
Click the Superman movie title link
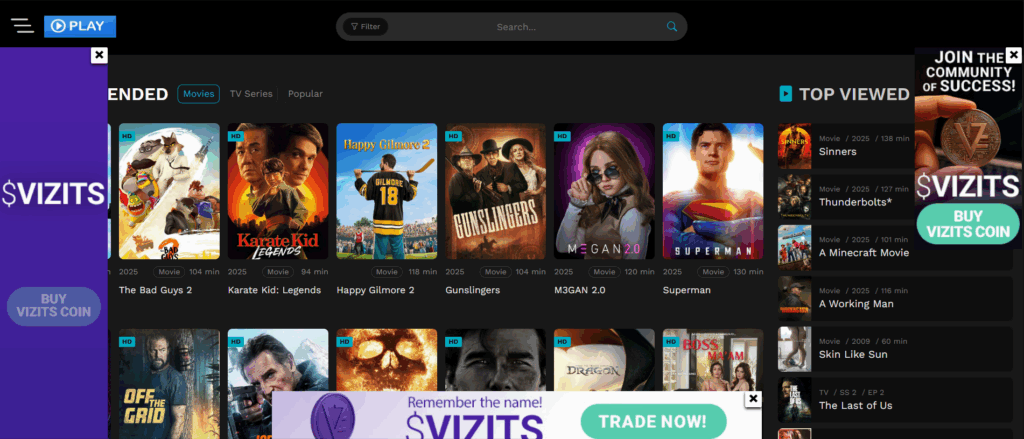pos(687,290)
